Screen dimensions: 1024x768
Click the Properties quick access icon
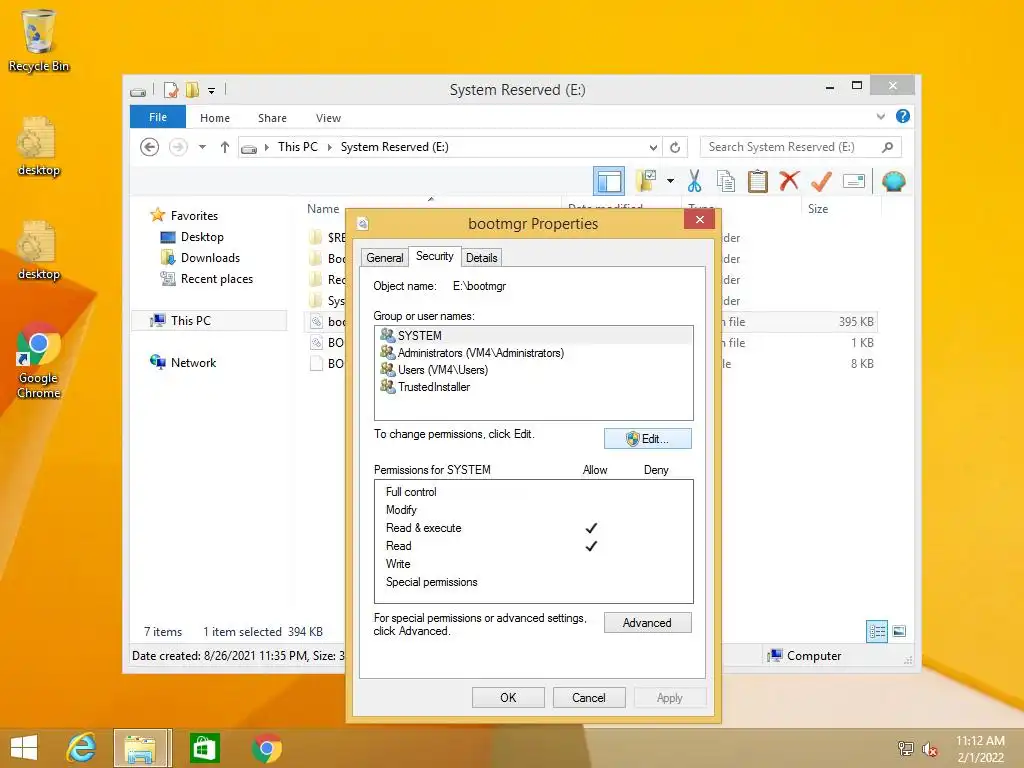[x=170, y=90]
